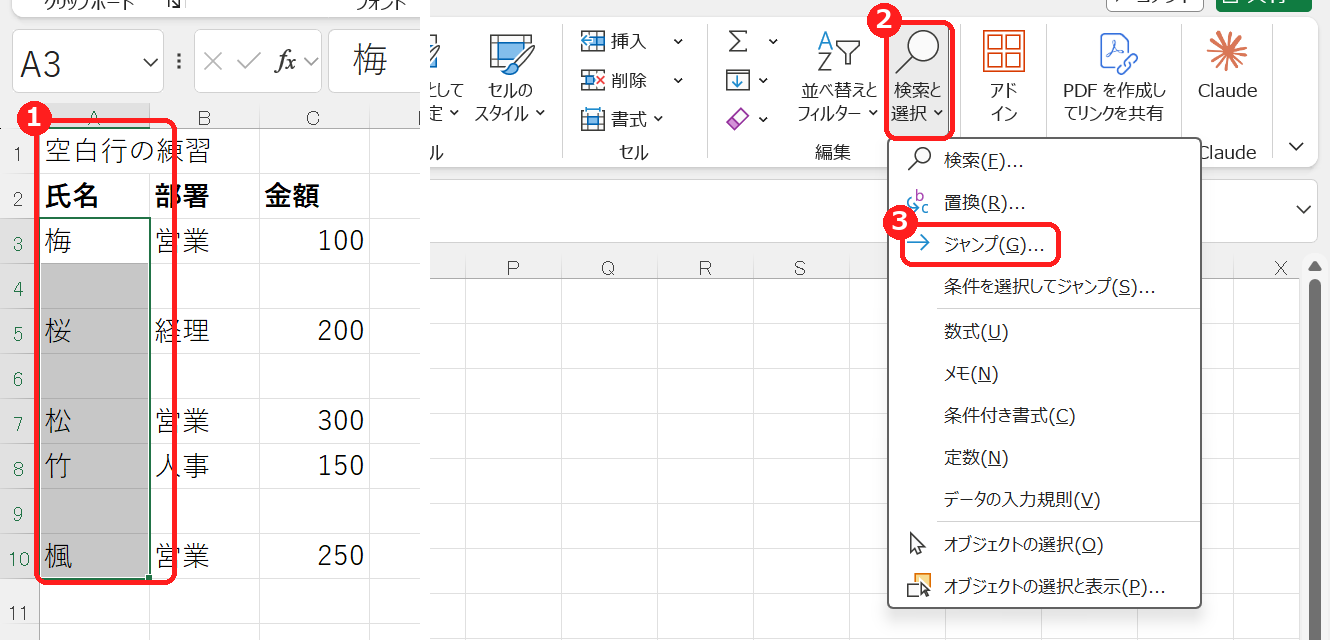Select 条件付き書式(C) menu item
The height and width of the screenshot is (640, 1330).
(x=1044, y=415)
